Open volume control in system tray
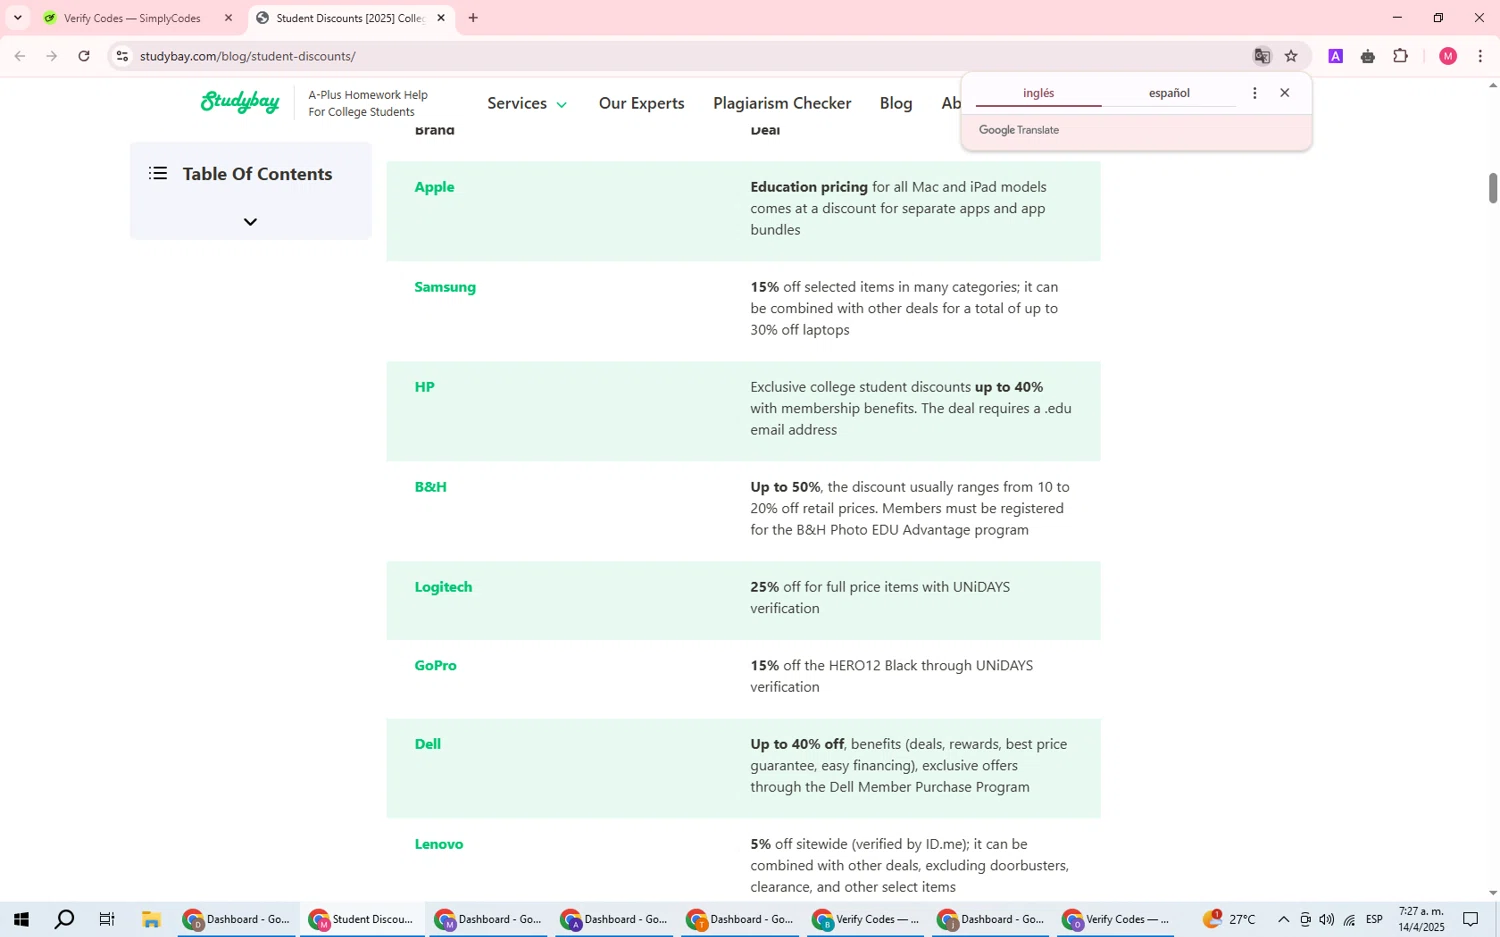 (1327, 919)
